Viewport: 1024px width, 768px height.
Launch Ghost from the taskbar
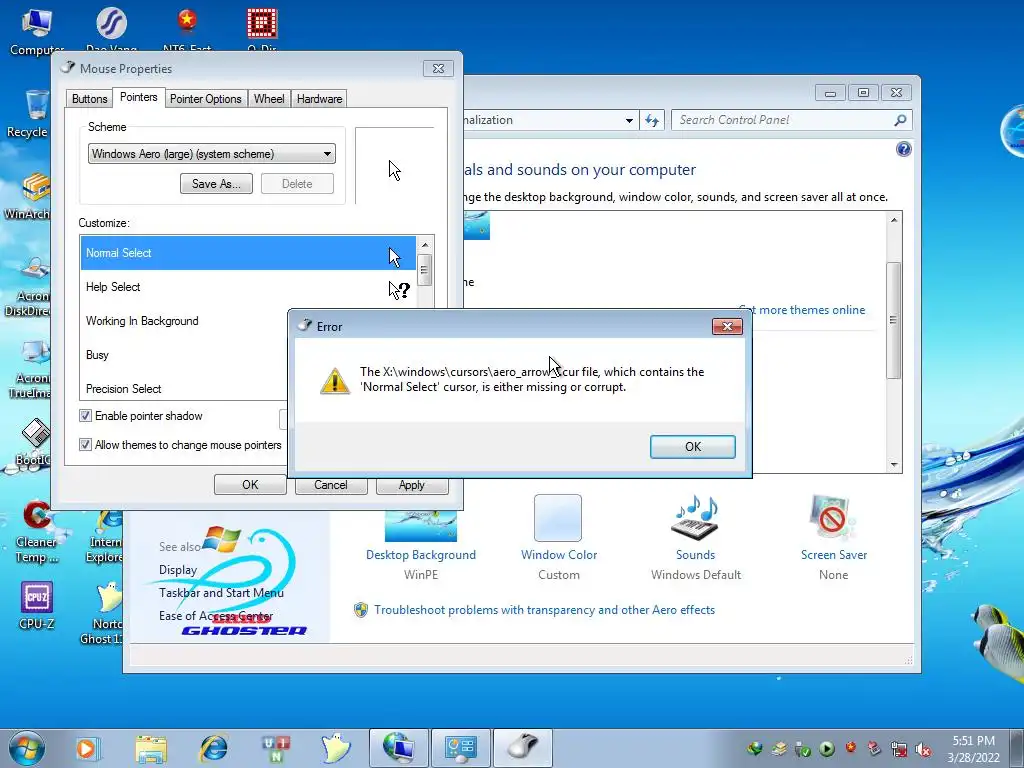click(x=336, y=748)
